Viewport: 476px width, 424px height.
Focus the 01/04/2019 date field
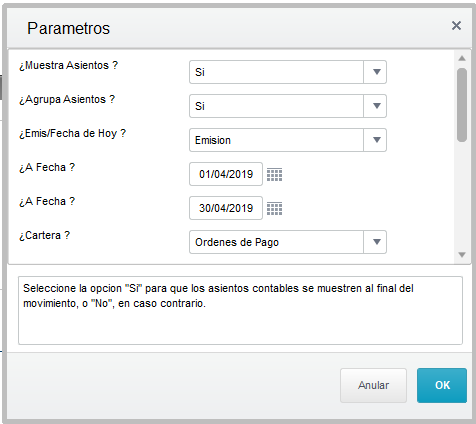click(x=226, y=174)
